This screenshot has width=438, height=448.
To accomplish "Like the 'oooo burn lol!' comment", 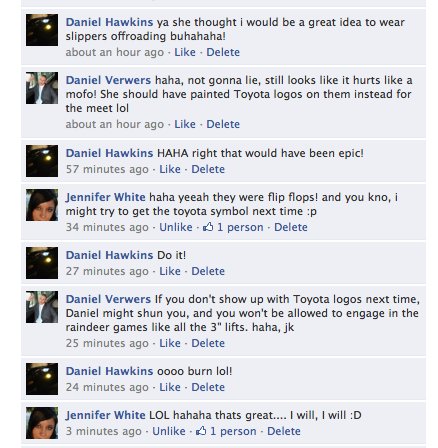I will coord(170,387).
